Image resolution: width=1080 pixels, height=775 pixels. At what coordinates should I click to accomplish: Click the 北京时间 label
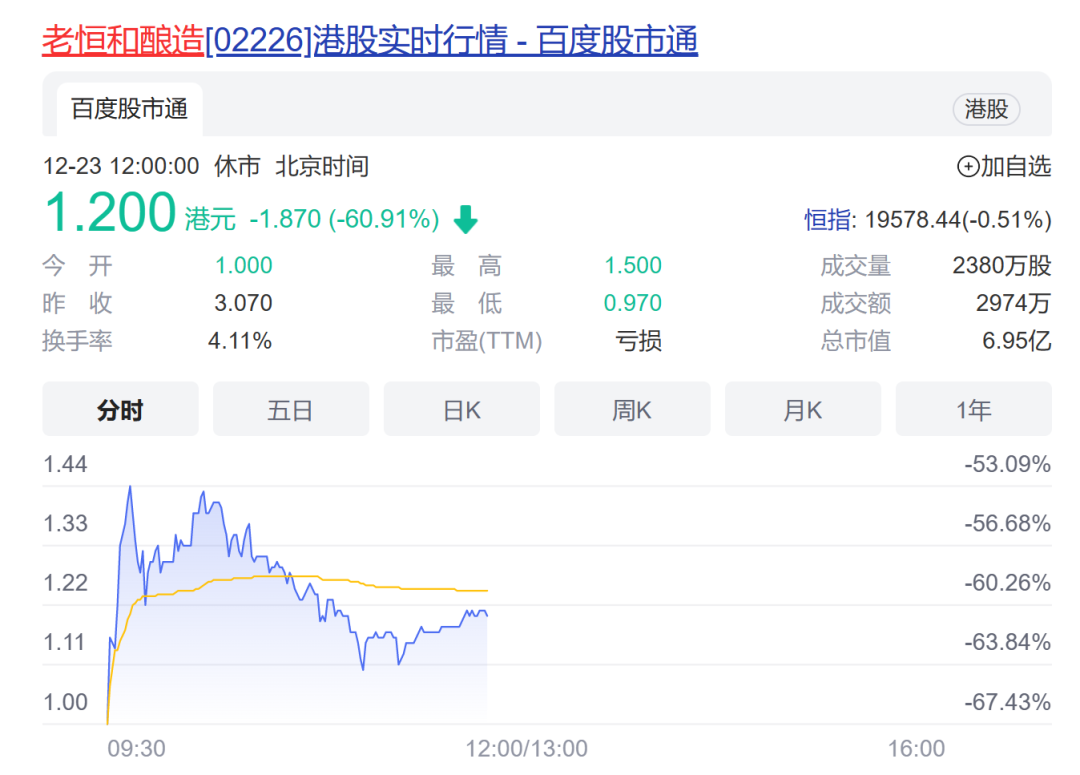tap(322, 166)
